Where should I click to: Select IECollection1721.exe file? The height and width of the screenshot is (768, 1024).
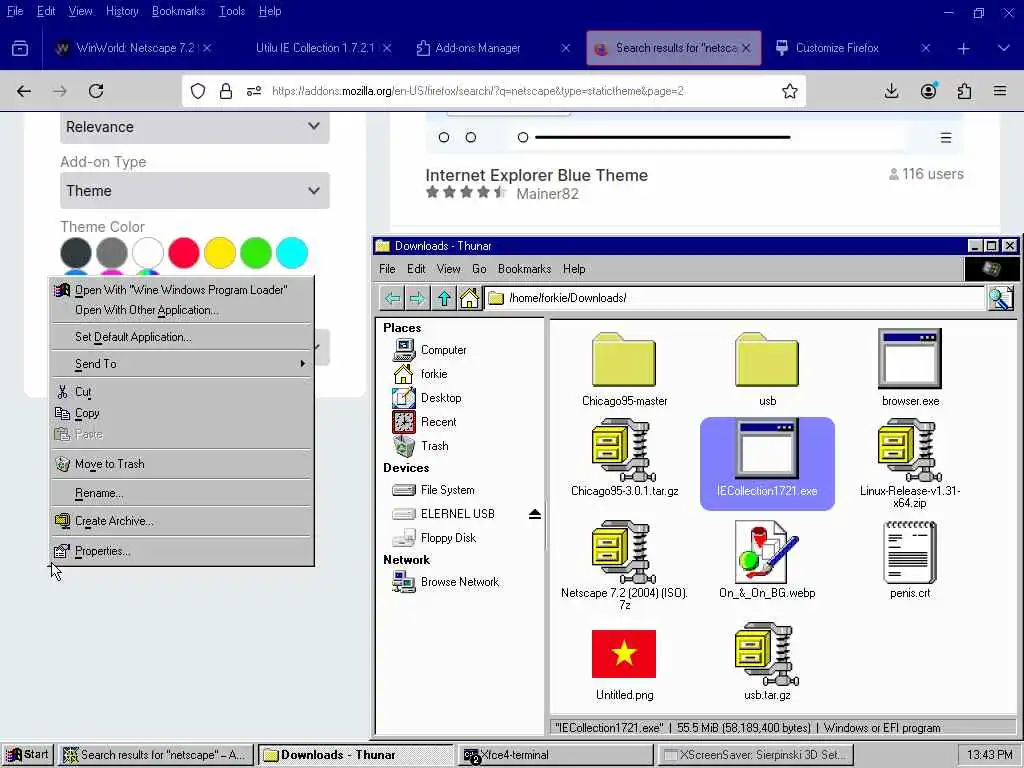tap(767, 463)
